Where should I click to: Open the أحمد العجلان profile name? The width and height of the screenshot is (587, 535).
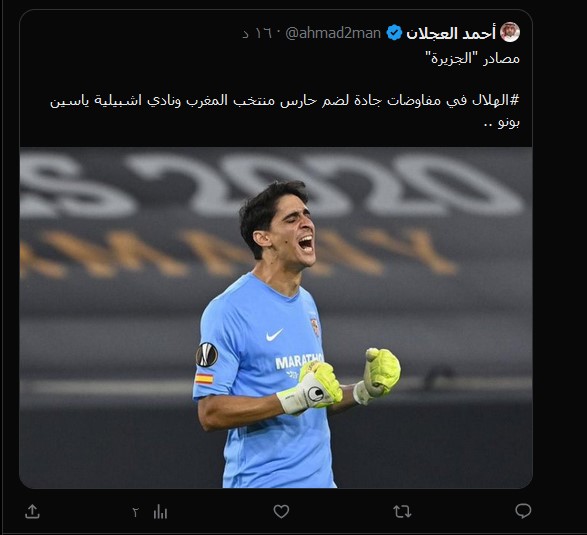[451, 33]
